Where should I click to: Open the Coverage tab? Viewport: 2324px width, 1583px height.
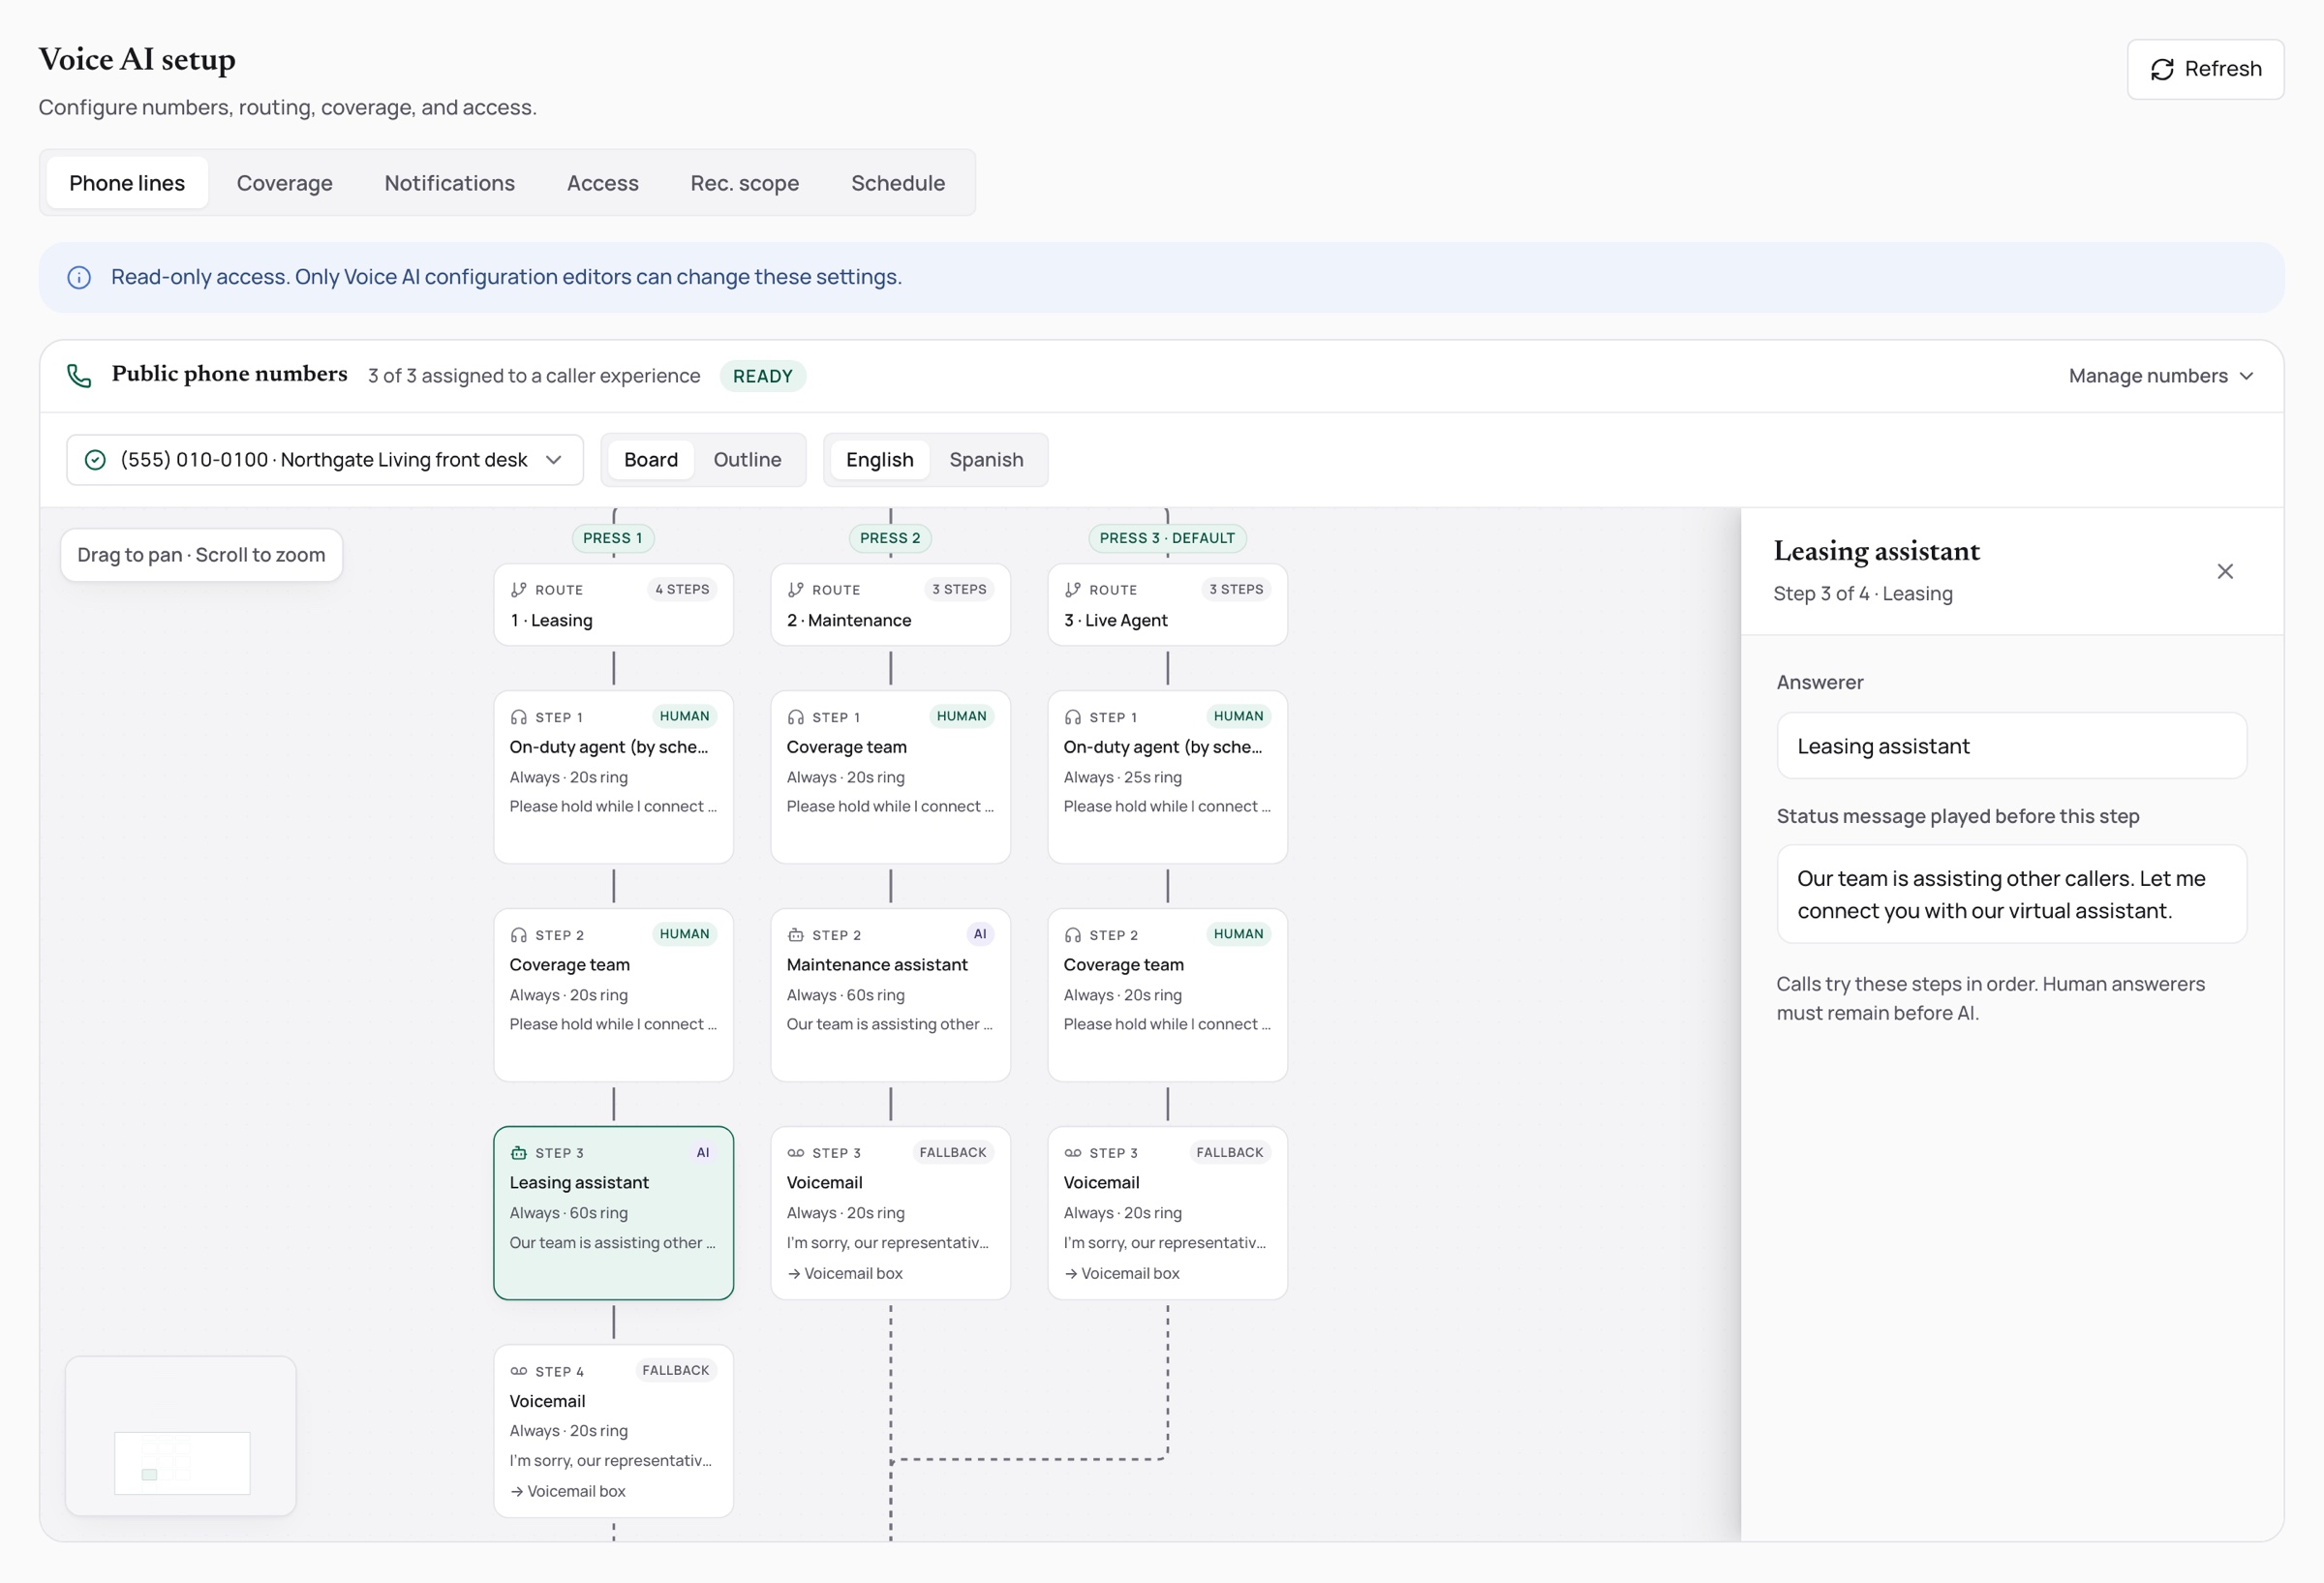coord(284,183)
